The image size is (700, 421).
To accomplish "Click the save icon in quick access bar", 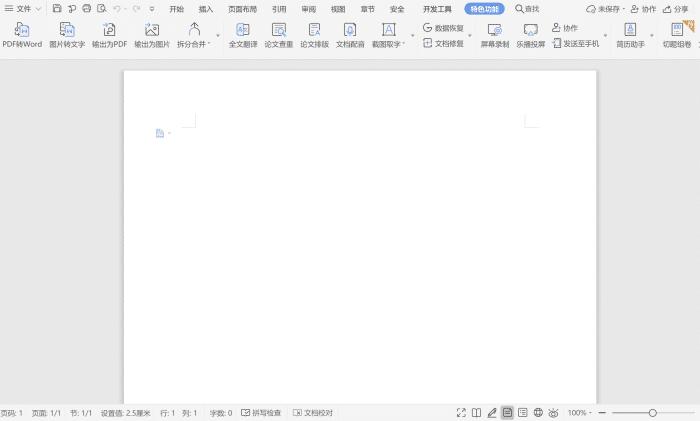I will click(57, 9).
